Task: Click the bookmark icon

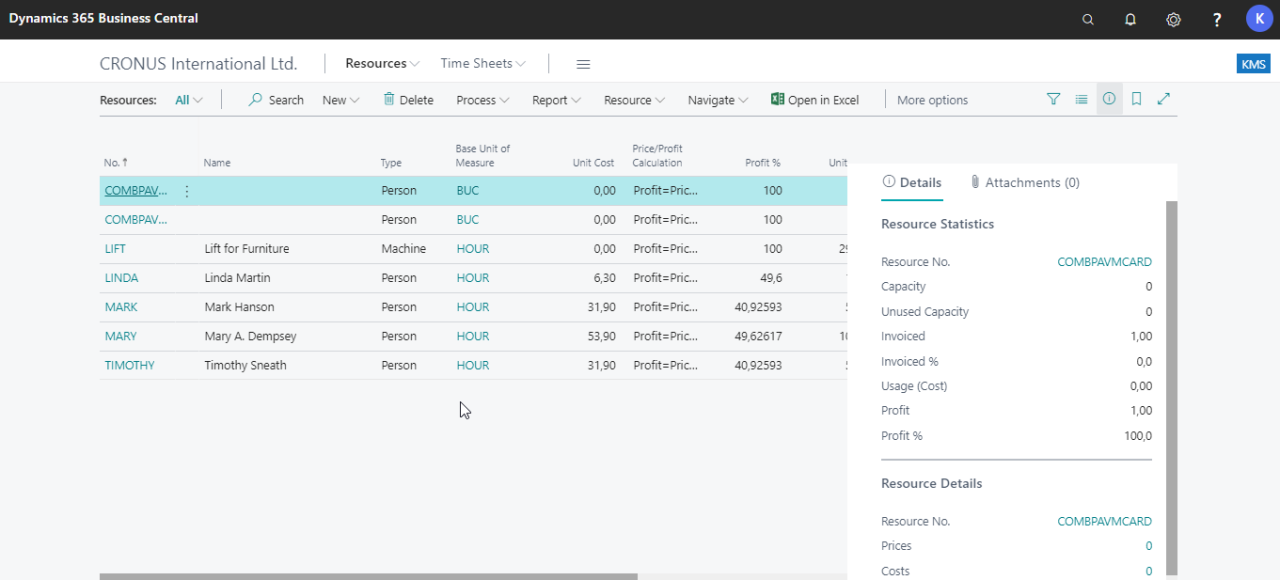Action: coord(1136,99)
